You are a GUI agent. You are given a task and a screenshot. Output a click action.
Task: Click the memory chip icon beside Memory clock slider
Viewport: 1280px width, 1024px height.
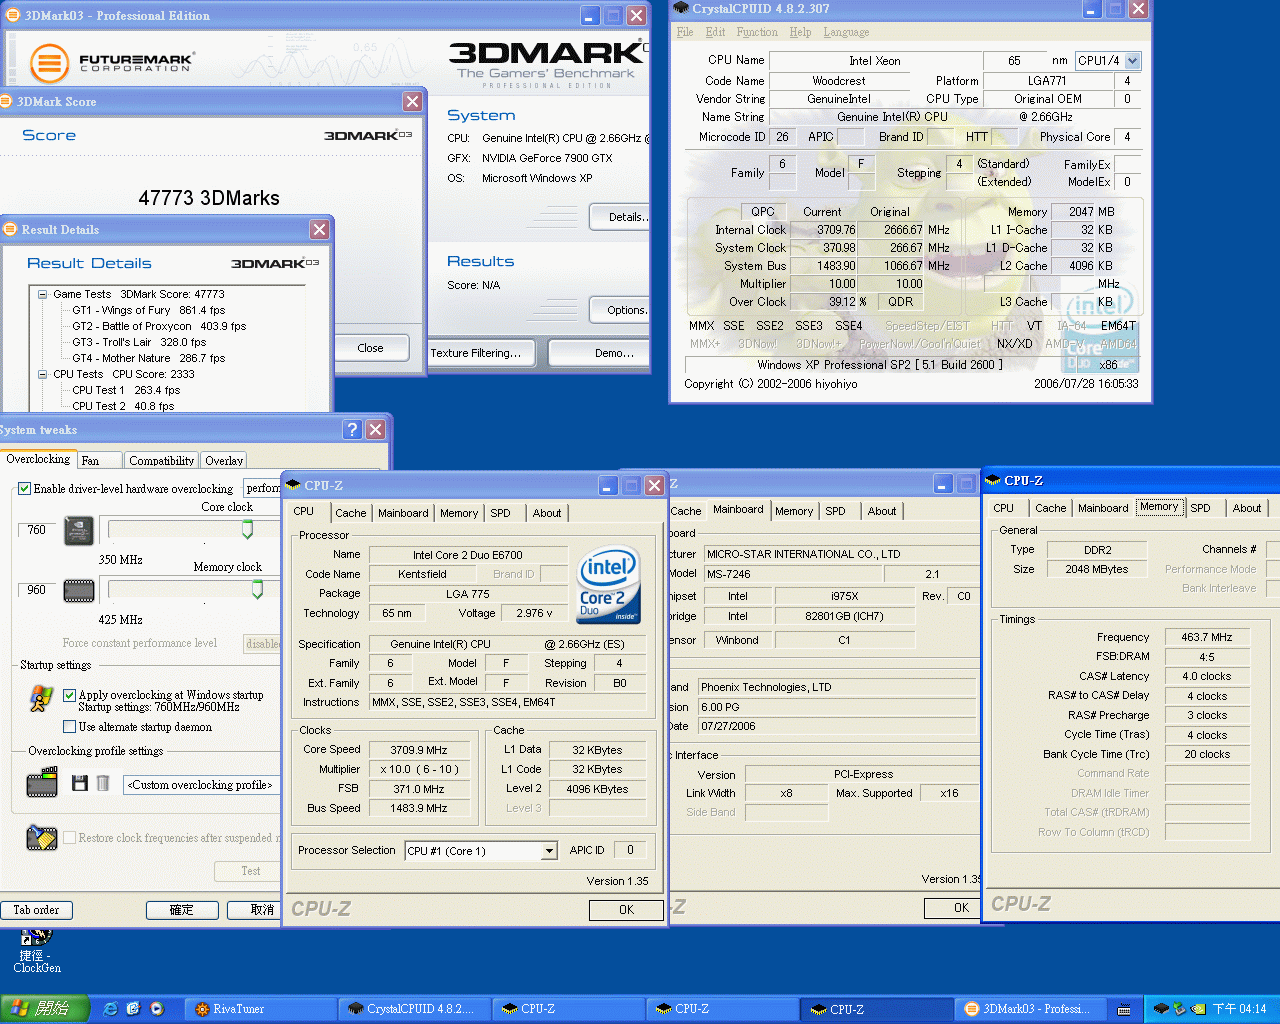coord(79,591)
